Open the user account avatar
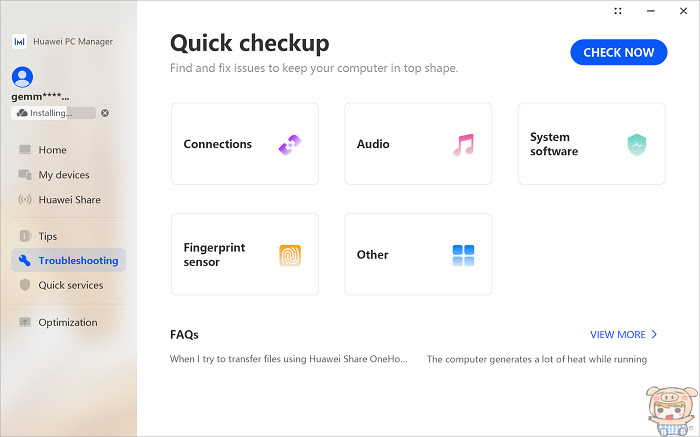 (x=22, y=77)
